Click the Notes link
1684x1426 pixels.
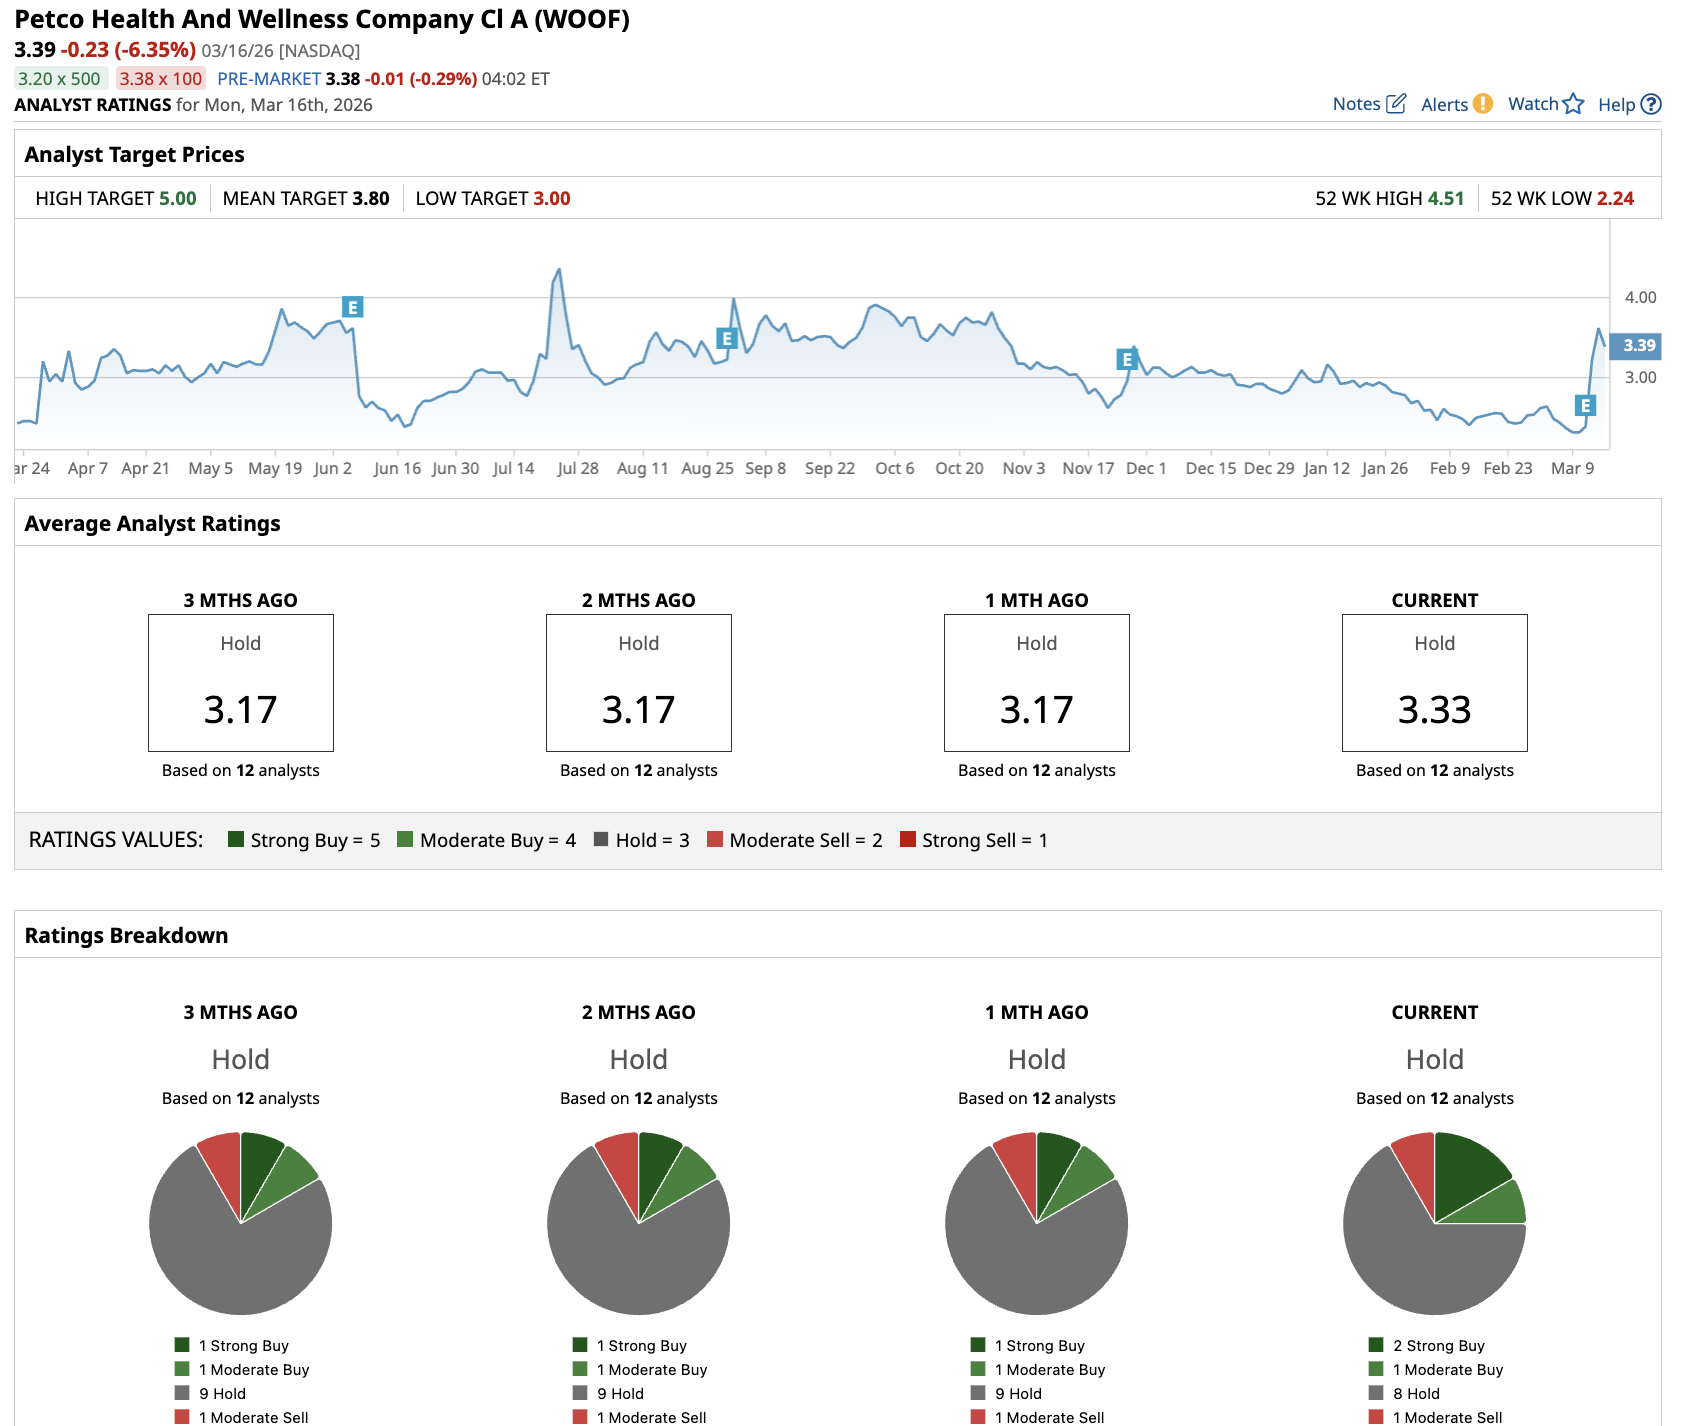click(x=1356, y=104)
